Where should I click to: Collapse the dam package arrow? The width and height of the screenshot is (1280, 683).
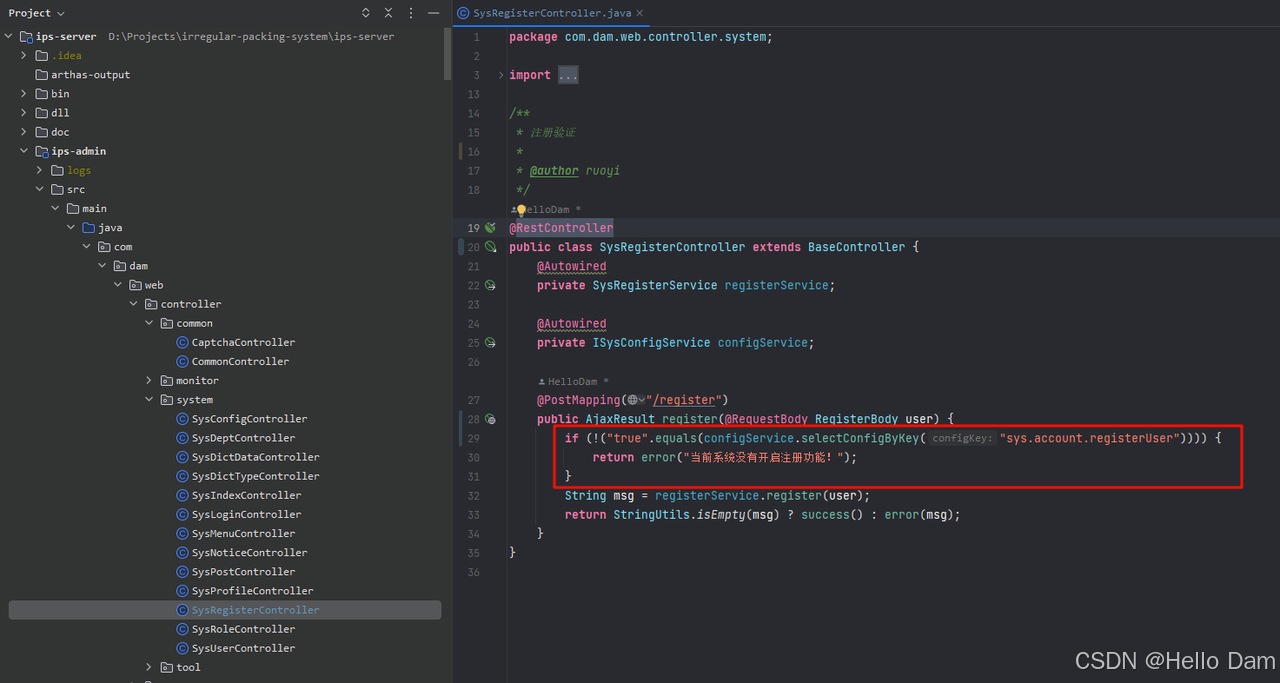coord(102,266)
